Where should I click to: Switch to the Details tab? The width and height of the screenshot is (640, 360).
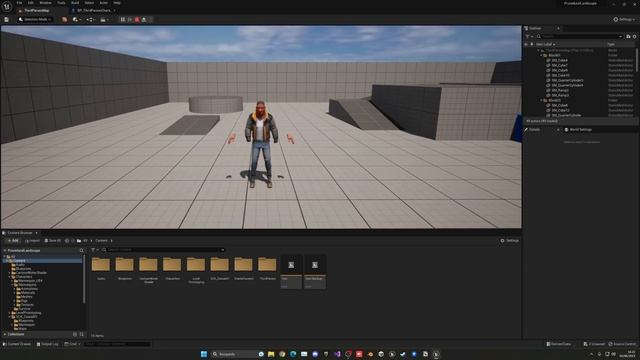(534, 129)
